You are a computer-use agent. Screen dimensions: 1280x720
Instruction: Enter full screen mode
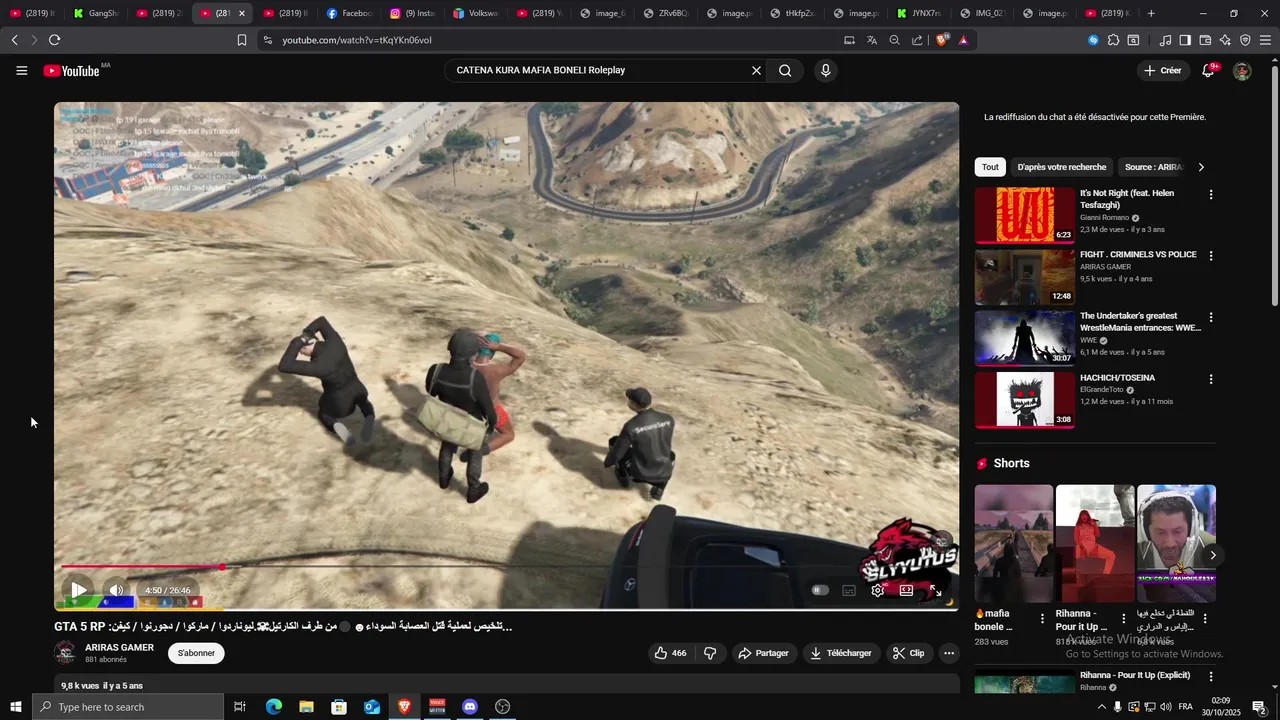935,590
